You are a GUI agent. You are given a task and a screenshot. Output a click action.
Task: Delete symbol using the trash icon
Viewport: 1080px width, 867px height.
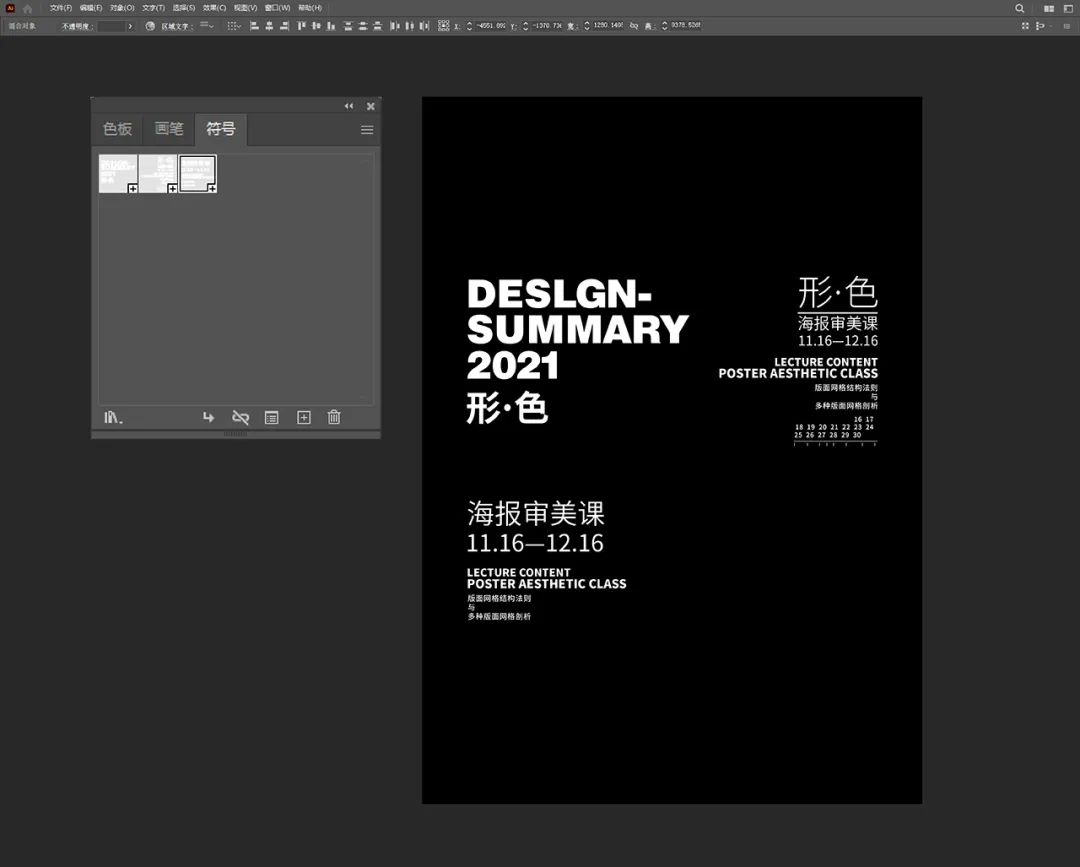point(335,417)
